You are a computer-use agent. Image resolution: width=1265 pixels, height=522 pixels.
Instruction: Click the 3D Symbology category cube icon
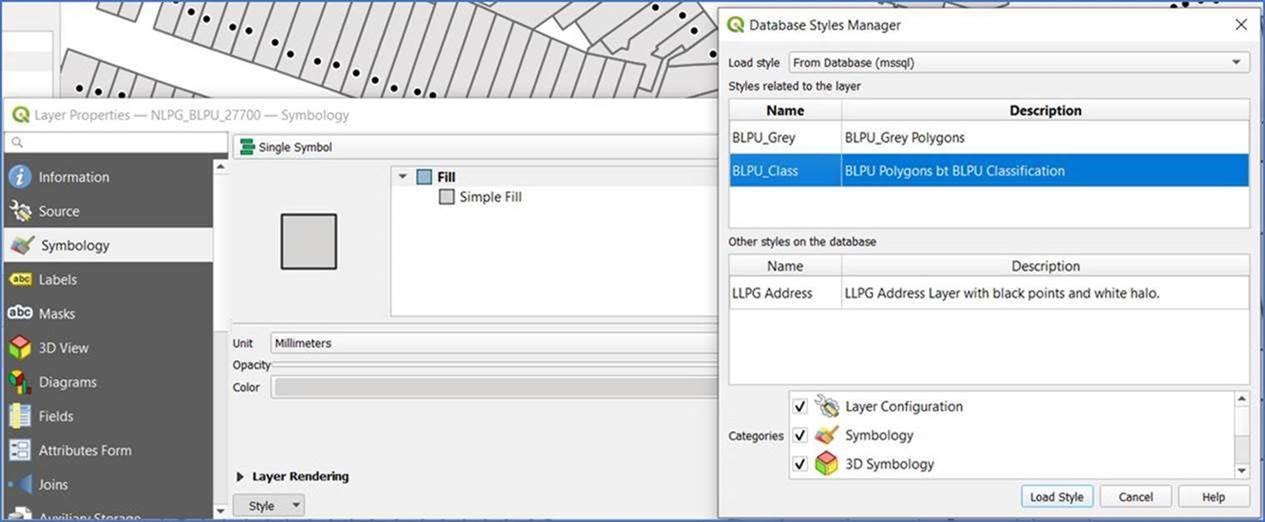click(x=826, y=464)
